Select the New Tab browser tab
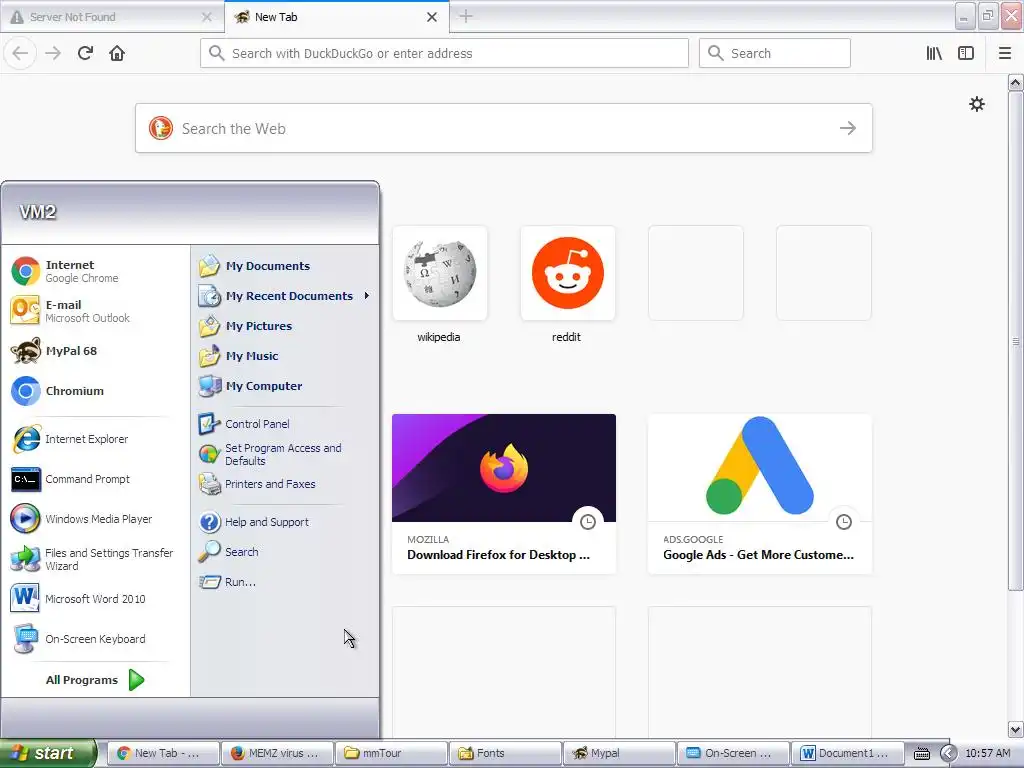The image size is (1024, 768). (327, 17)
